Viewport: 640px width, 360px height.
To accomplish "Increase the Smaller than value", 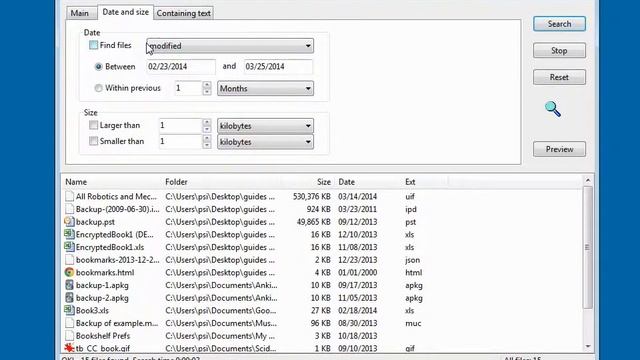I will coord(207,138).
